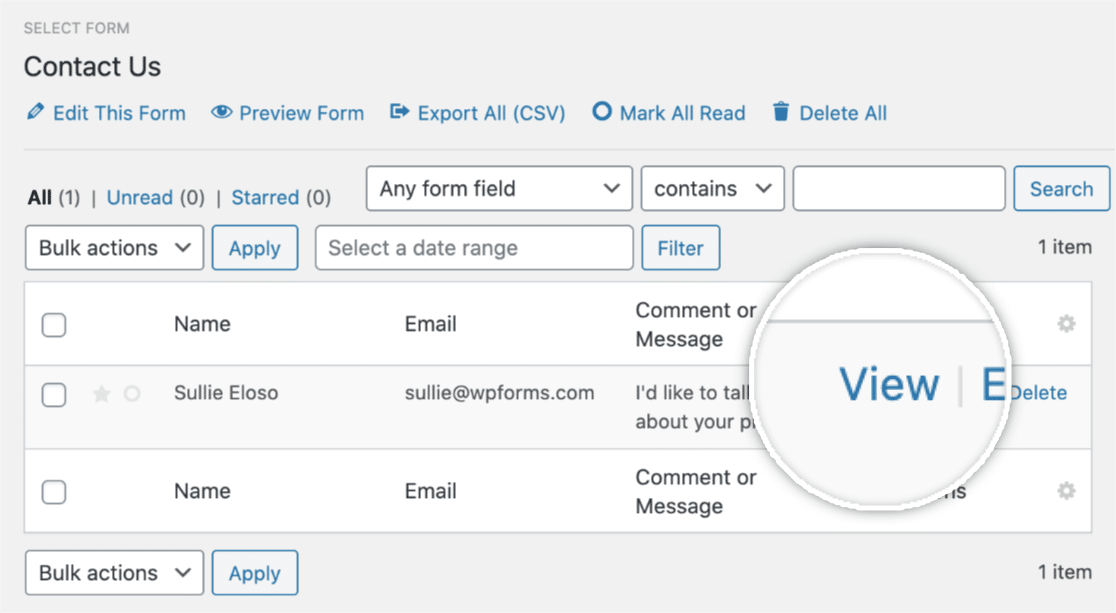Click the eye icon for Preview Form
The image size is (1116, 613).
coord(221,112)
